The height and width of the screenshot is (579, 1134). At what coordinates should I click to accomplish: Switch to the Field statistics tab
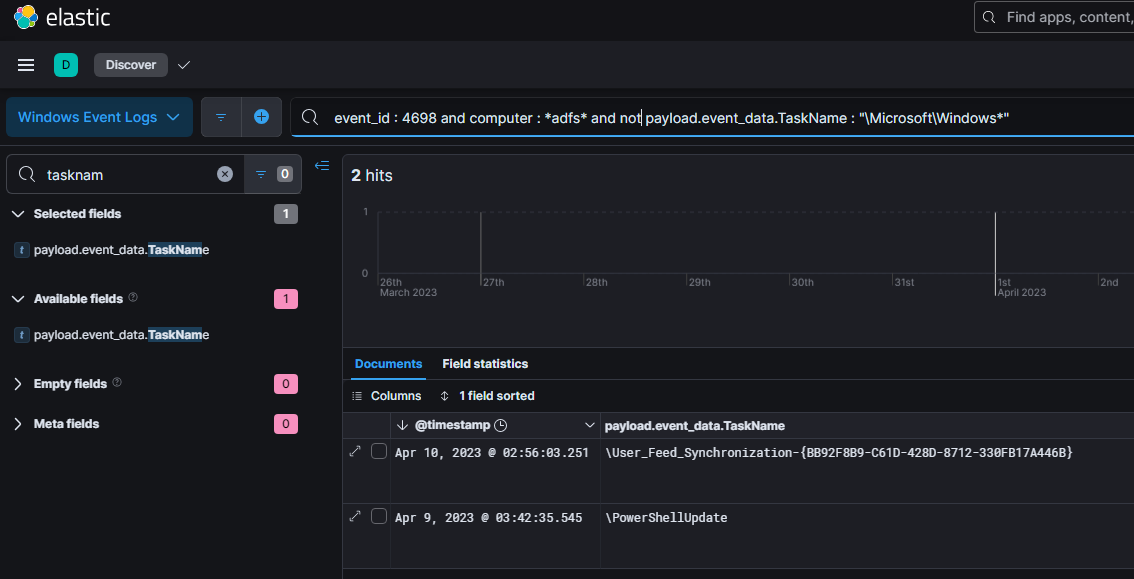(485, 364)
